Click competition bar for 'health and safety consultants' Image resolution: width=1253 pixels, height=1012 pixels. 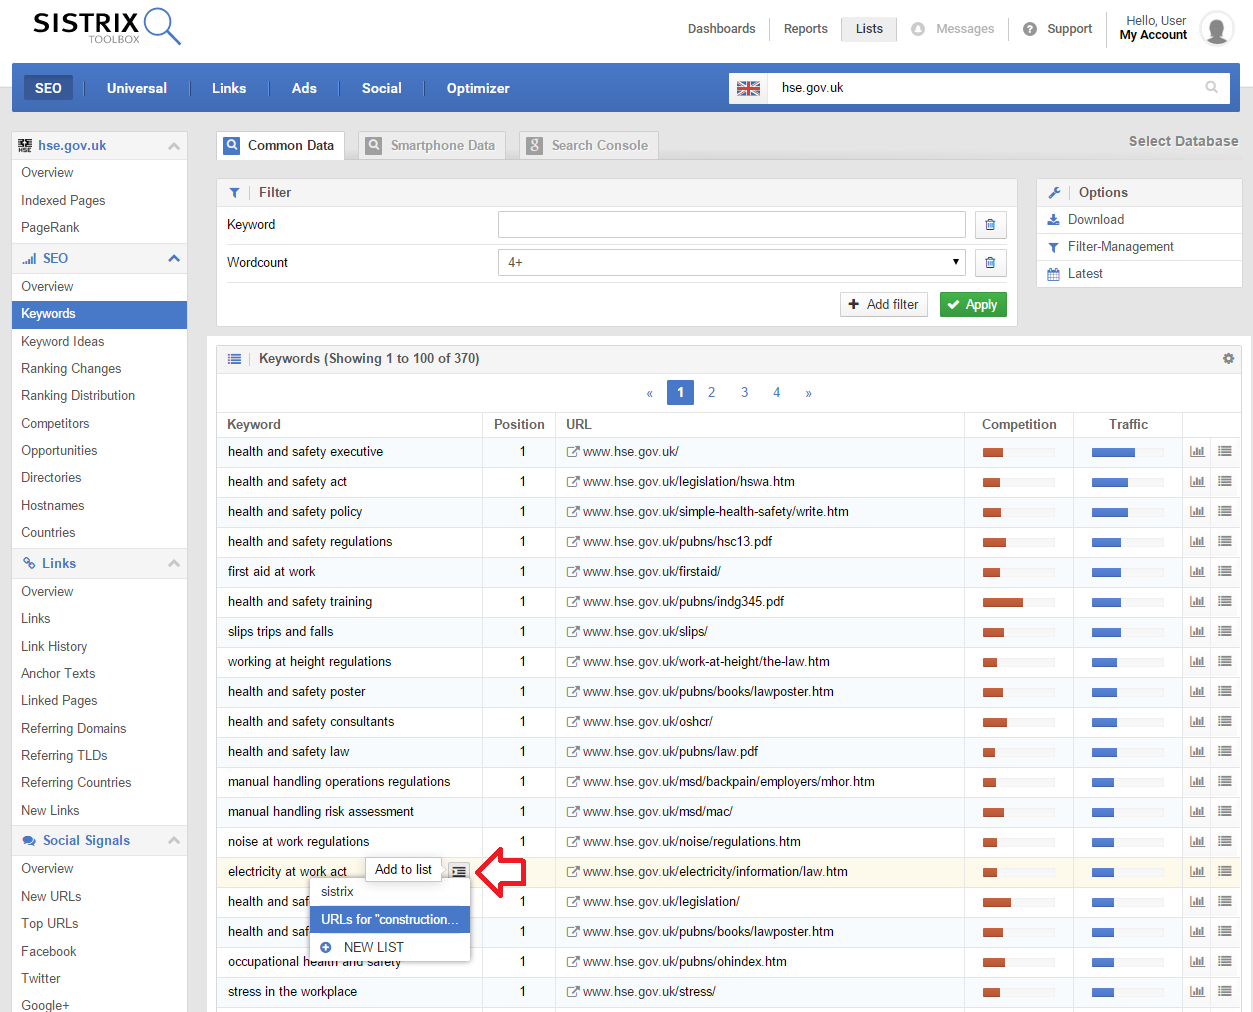pyautogui.click(x=1018, y=722)
